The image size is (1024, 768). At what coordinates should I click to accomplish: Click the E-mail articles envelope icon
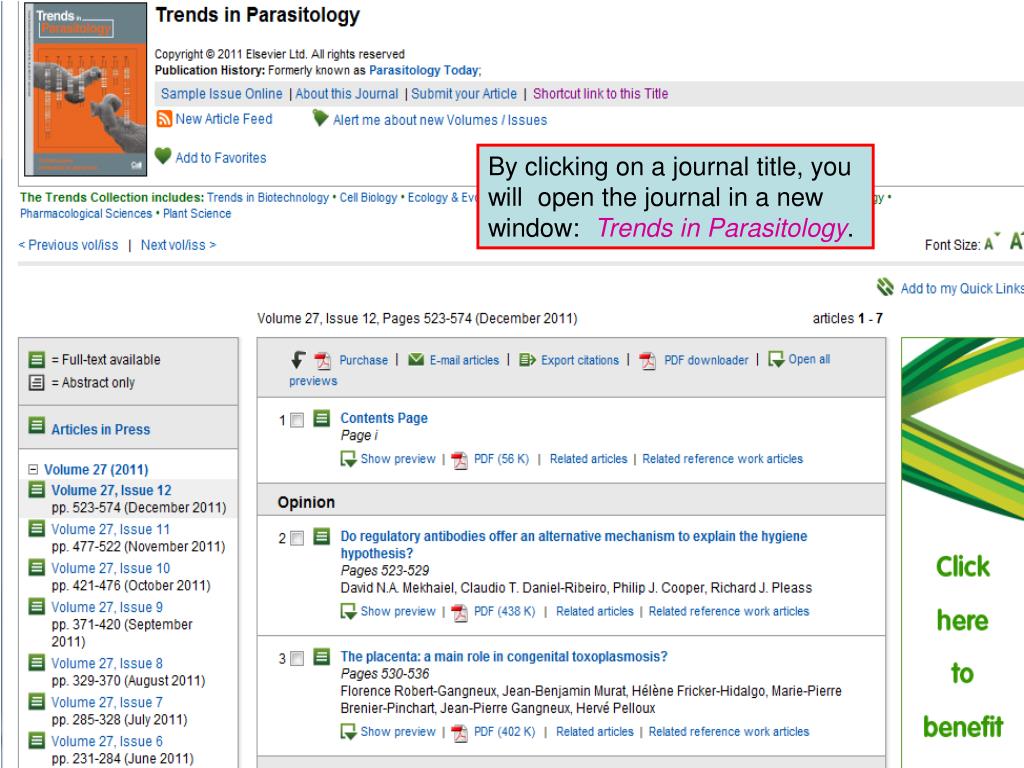tap(416, 360)
